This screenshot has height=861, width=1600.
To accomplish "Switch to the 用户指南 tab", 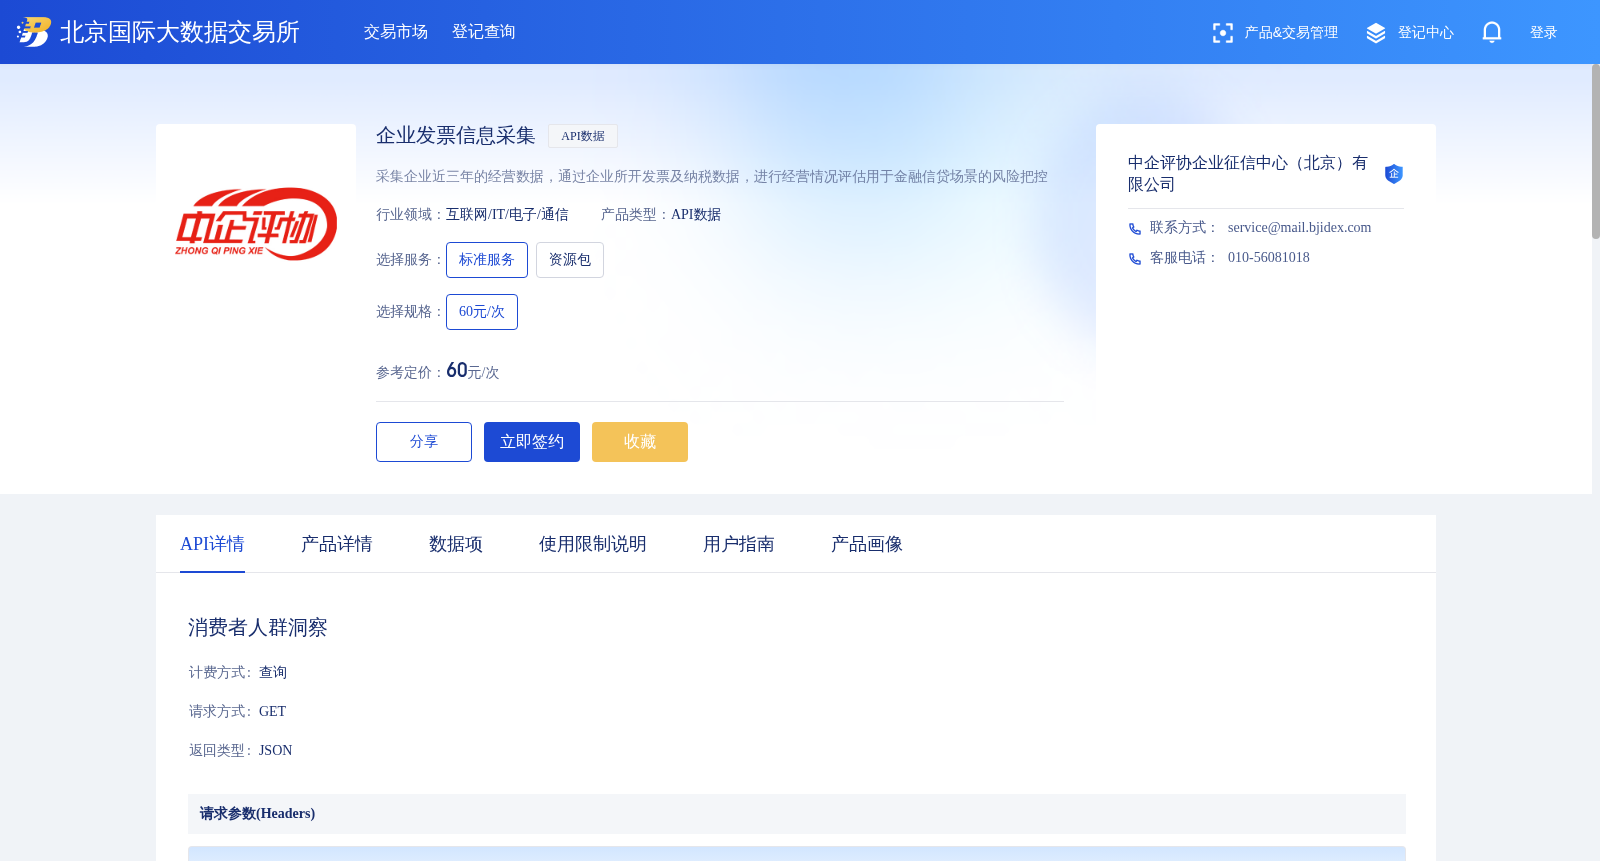I will tap(739, 544).
